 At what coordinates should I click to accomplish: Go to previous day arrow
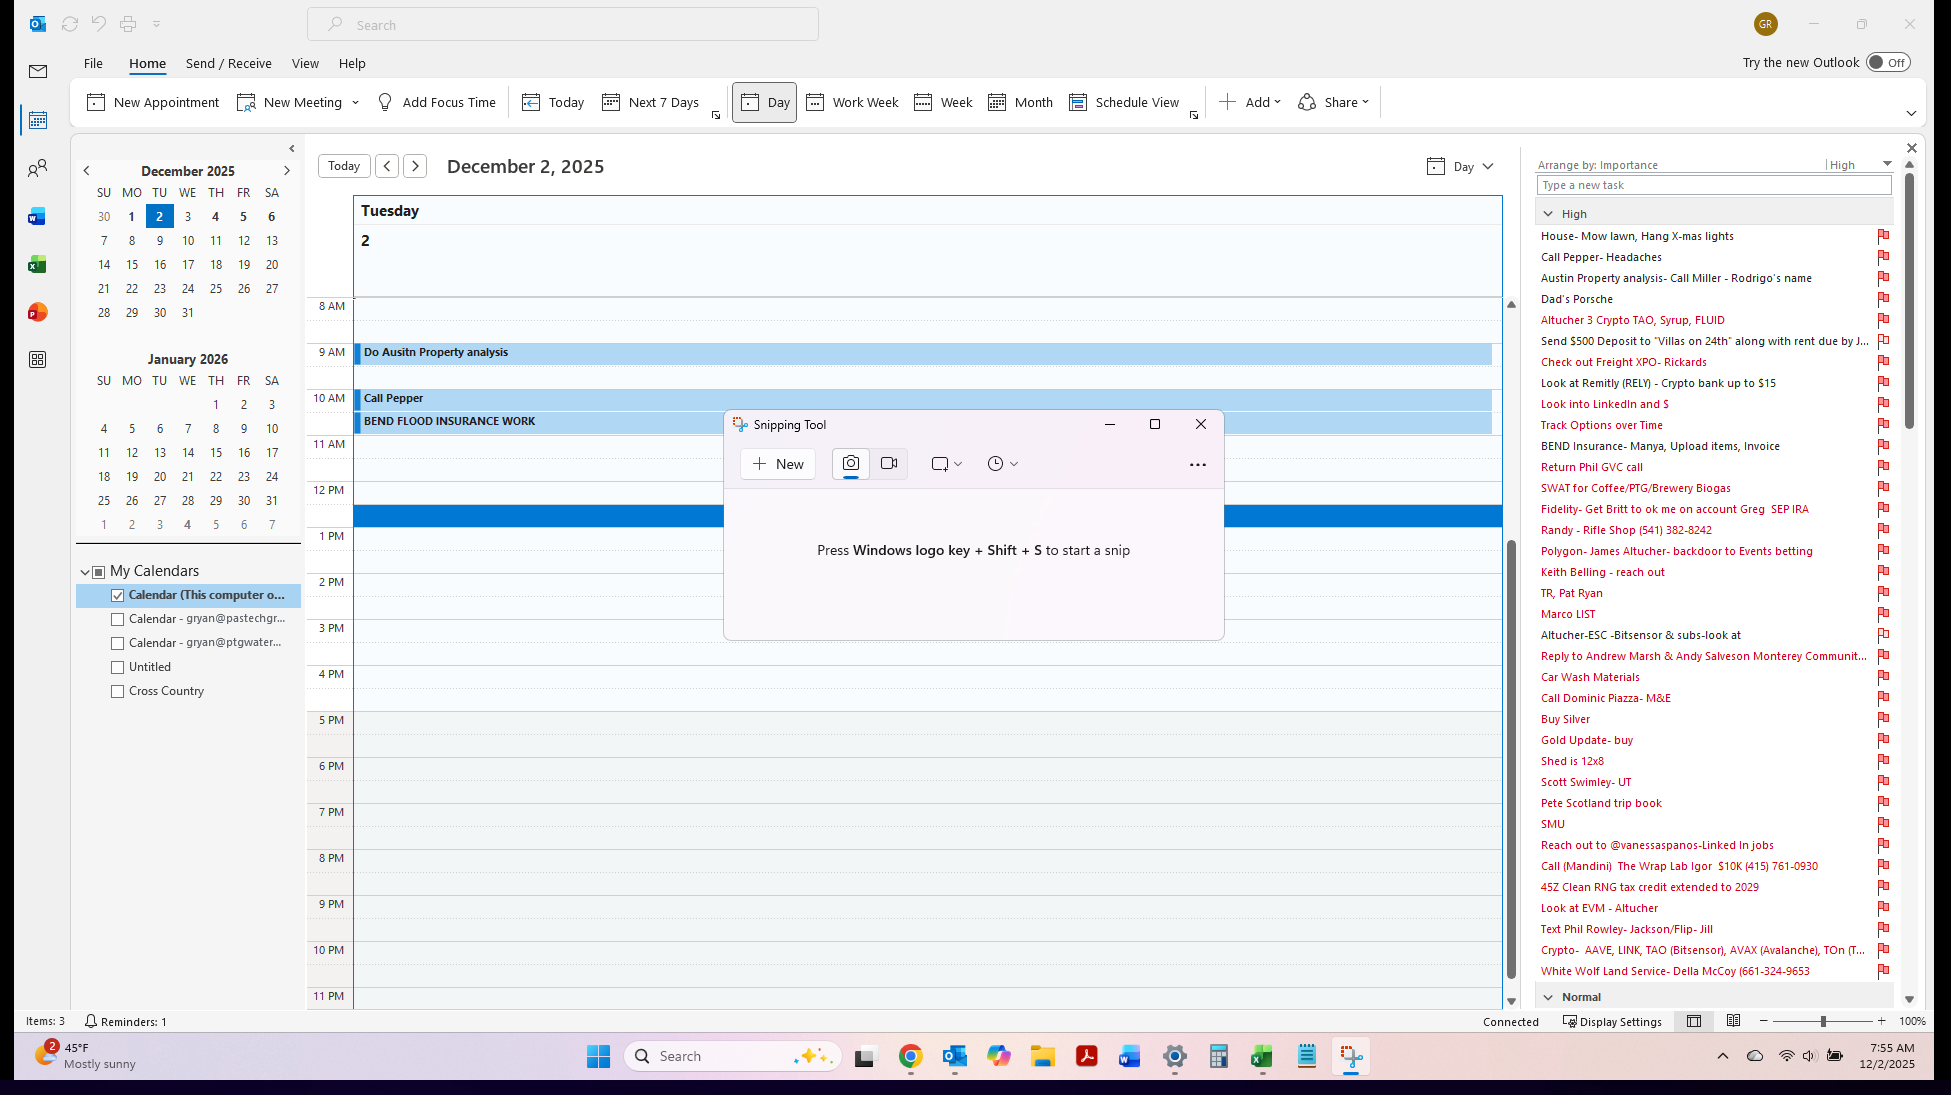tap(387, 166)
